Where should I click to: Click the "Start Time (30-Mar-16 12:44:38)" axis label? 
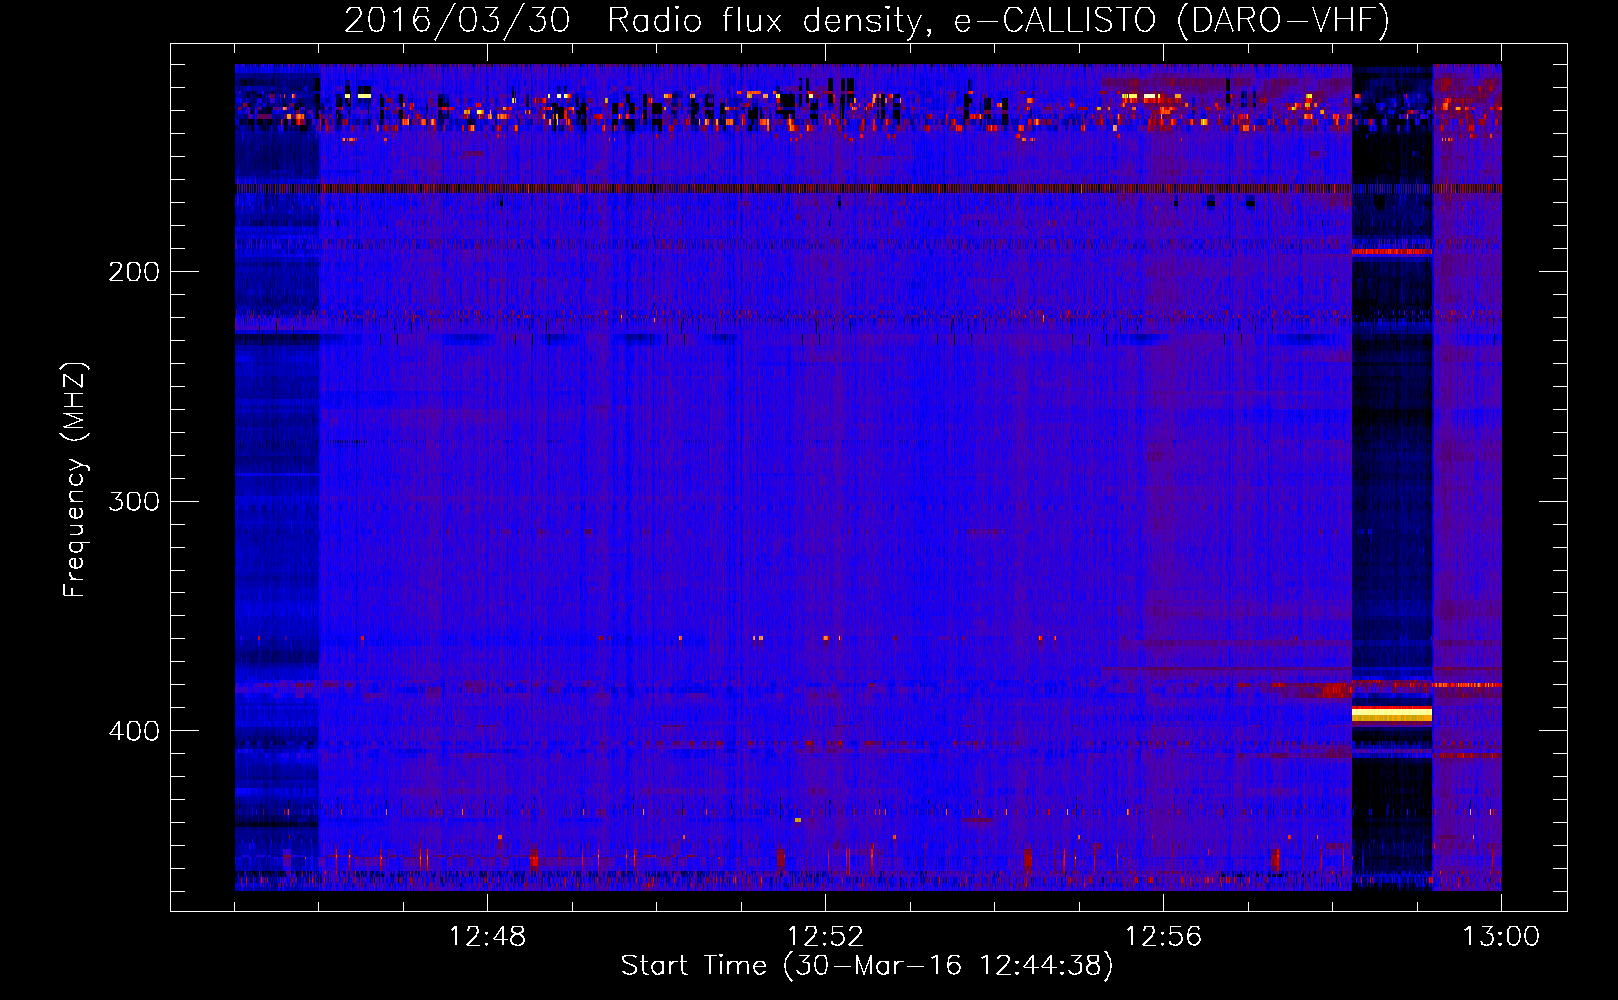867,966
